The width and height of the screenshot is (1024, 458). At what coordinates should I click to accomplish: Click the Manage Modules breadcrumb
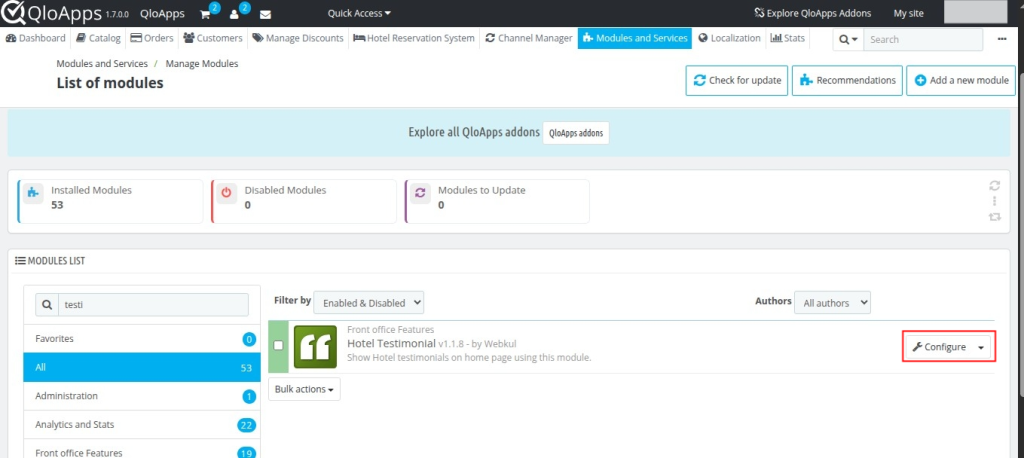tap(202, 63)
